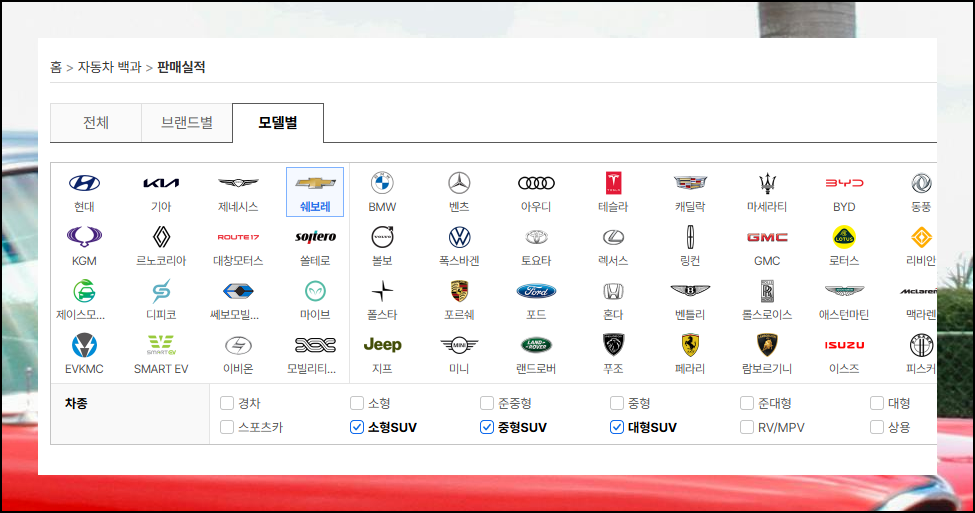
Task: Check the RV/MPV checkbox
Action: point(747,427)
